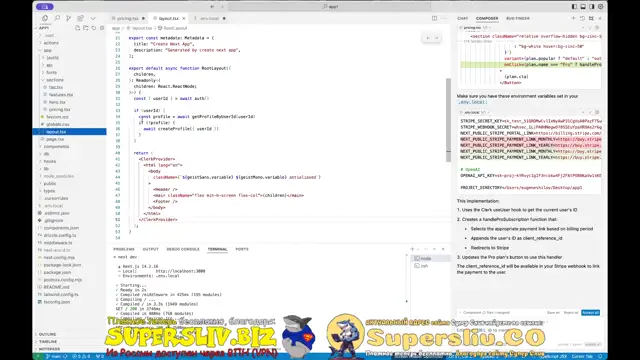Open package.json in file tree
The height and width of the screenshot is (360, 640).
[57, 272]
